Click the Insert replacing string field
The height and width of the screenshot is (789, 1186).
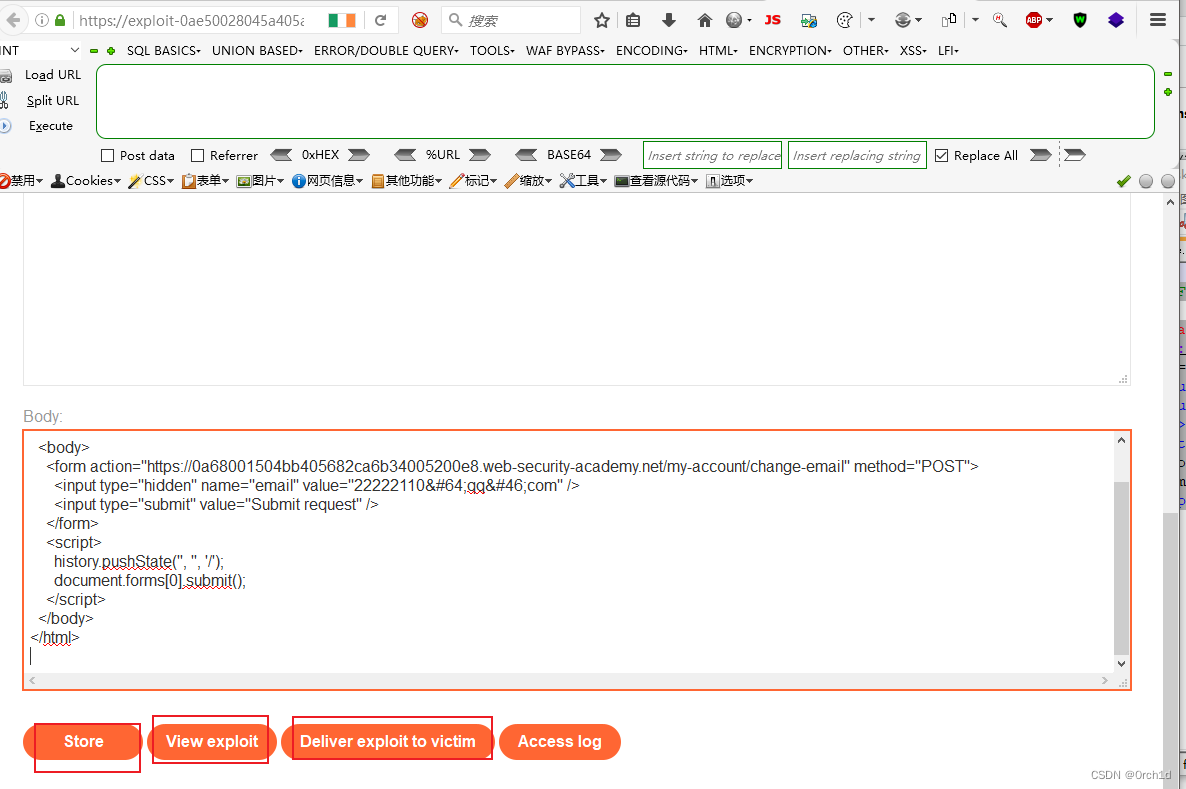pyautogui.click(x=857, y=155)
